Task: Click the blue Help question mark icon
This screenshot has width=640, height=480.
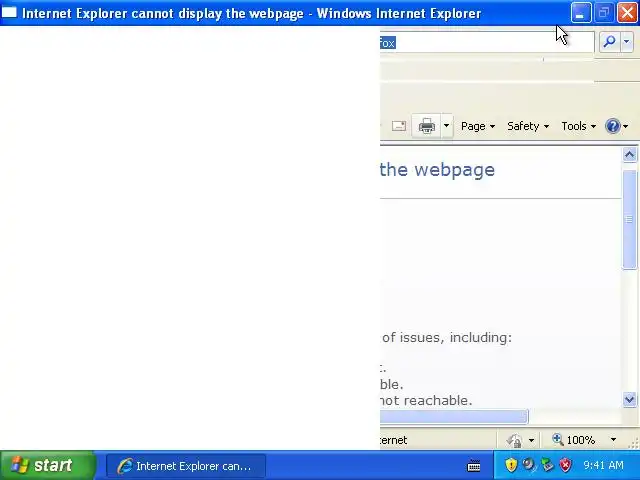Action: (613, 126)
